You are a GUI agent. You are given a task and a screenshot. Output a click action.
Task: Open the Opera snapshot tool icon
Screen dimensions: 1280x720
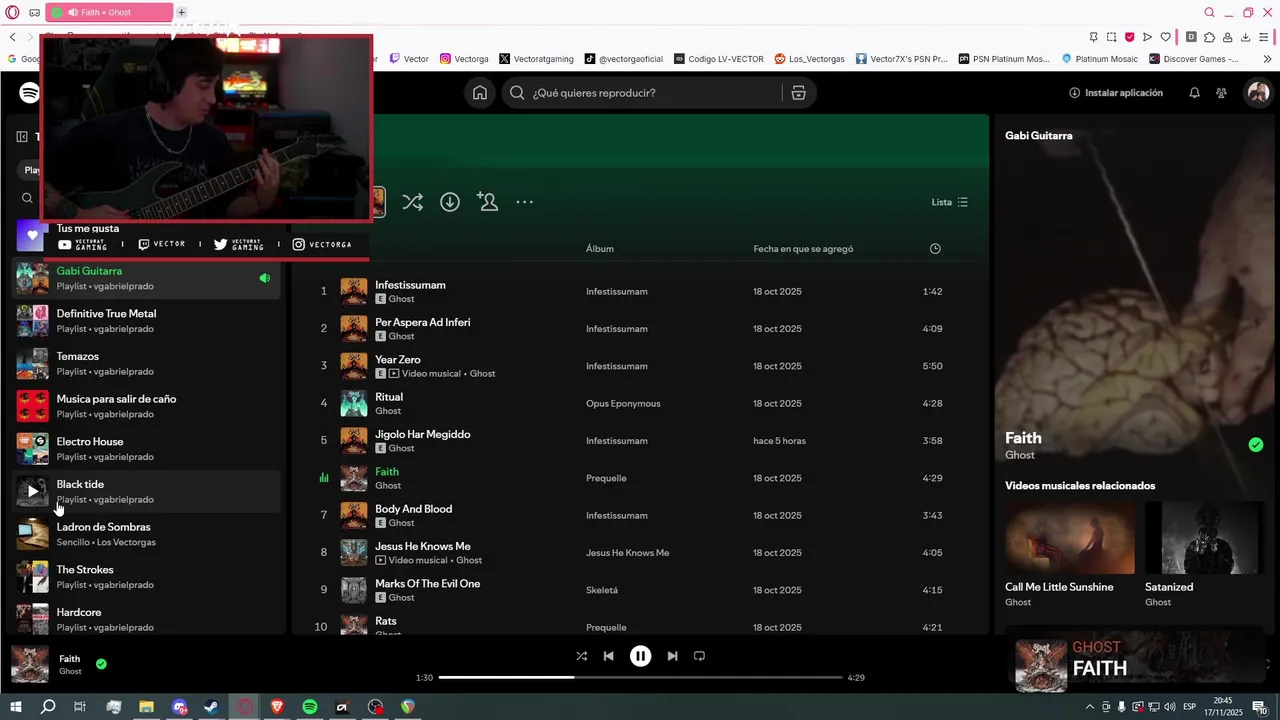click(1111, 37)
